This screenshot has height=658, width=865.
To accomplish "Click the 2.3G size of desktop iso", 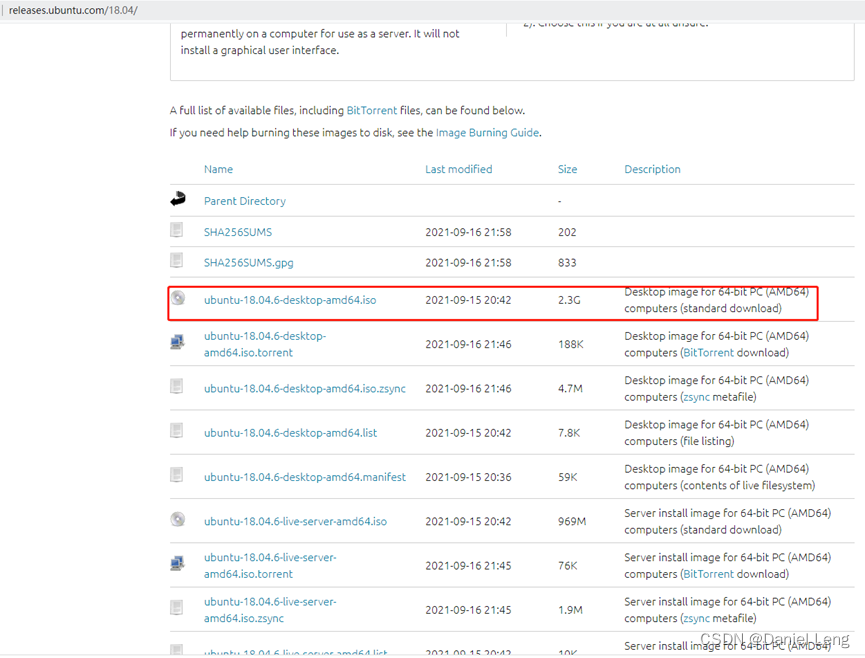I will click(x=569, y=300).
